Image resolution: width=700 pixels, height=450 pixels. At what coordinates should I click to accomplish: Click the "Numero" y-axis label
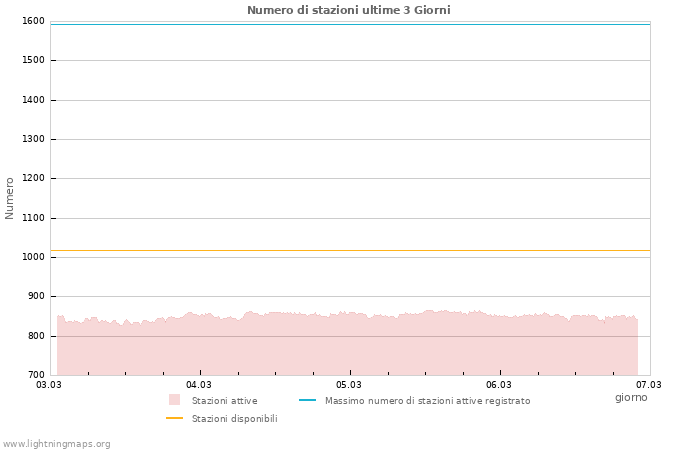click(10, 198)
